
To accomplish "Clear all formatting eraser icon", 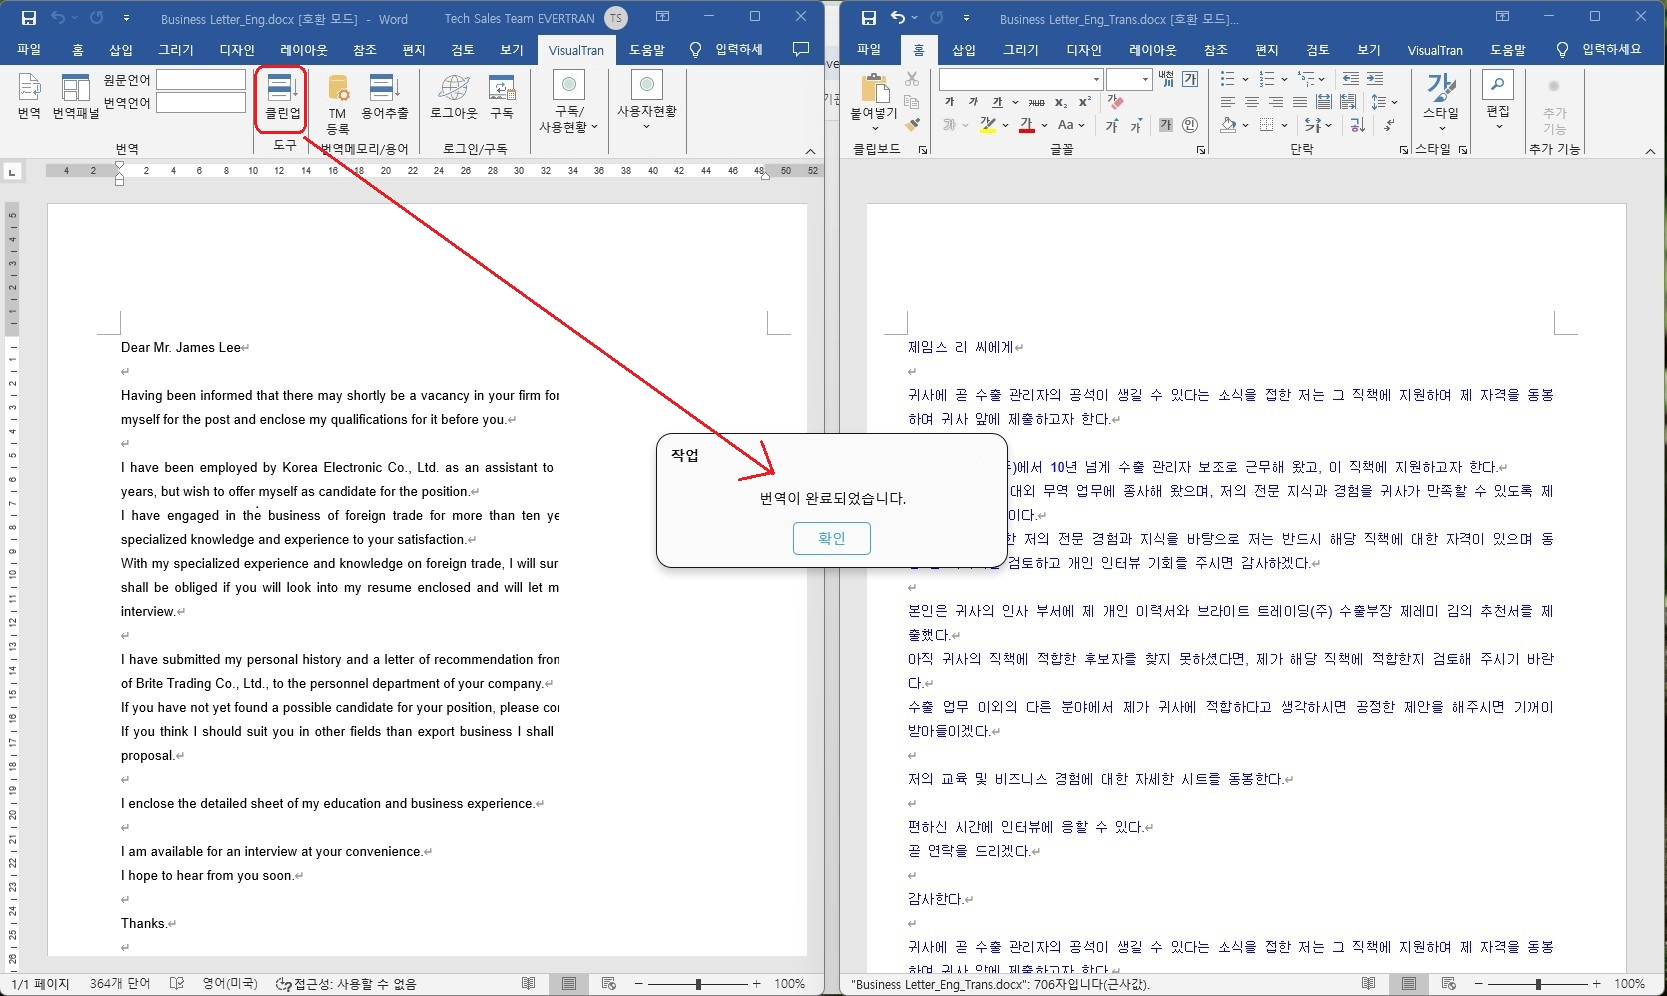I will (x=1116, y=102).
